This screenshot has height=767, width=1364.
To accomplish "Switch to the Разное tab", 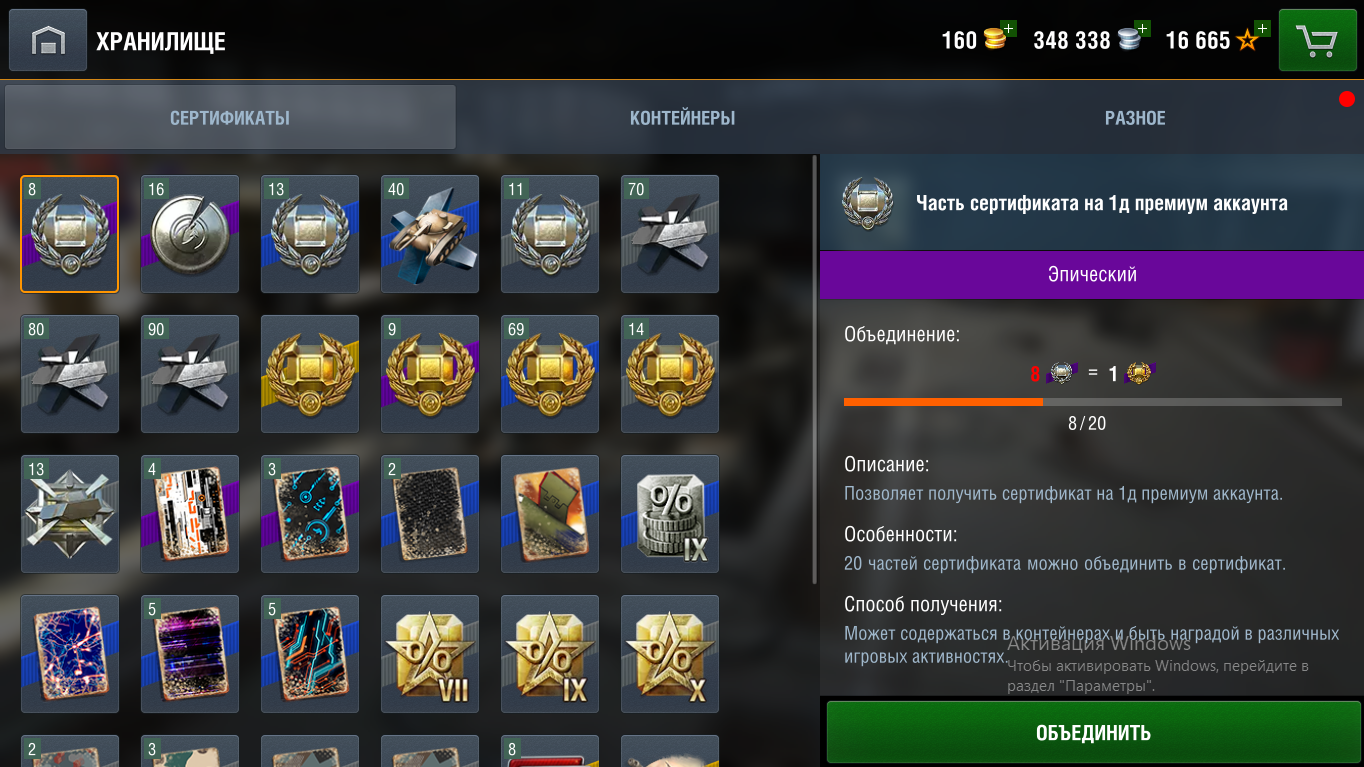I will [1135, 118].
